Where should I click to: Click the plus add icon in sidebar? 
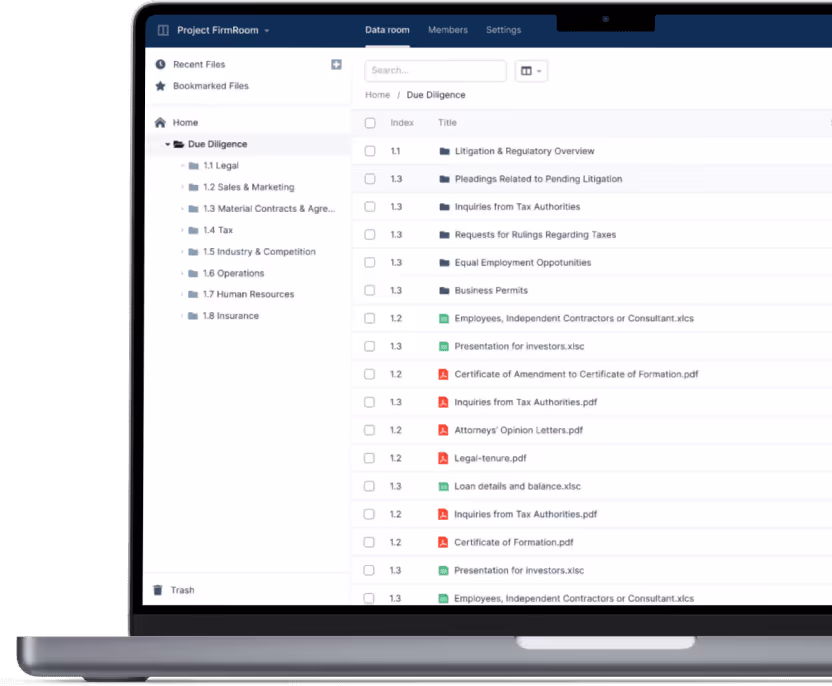click(x=336, y=64)
